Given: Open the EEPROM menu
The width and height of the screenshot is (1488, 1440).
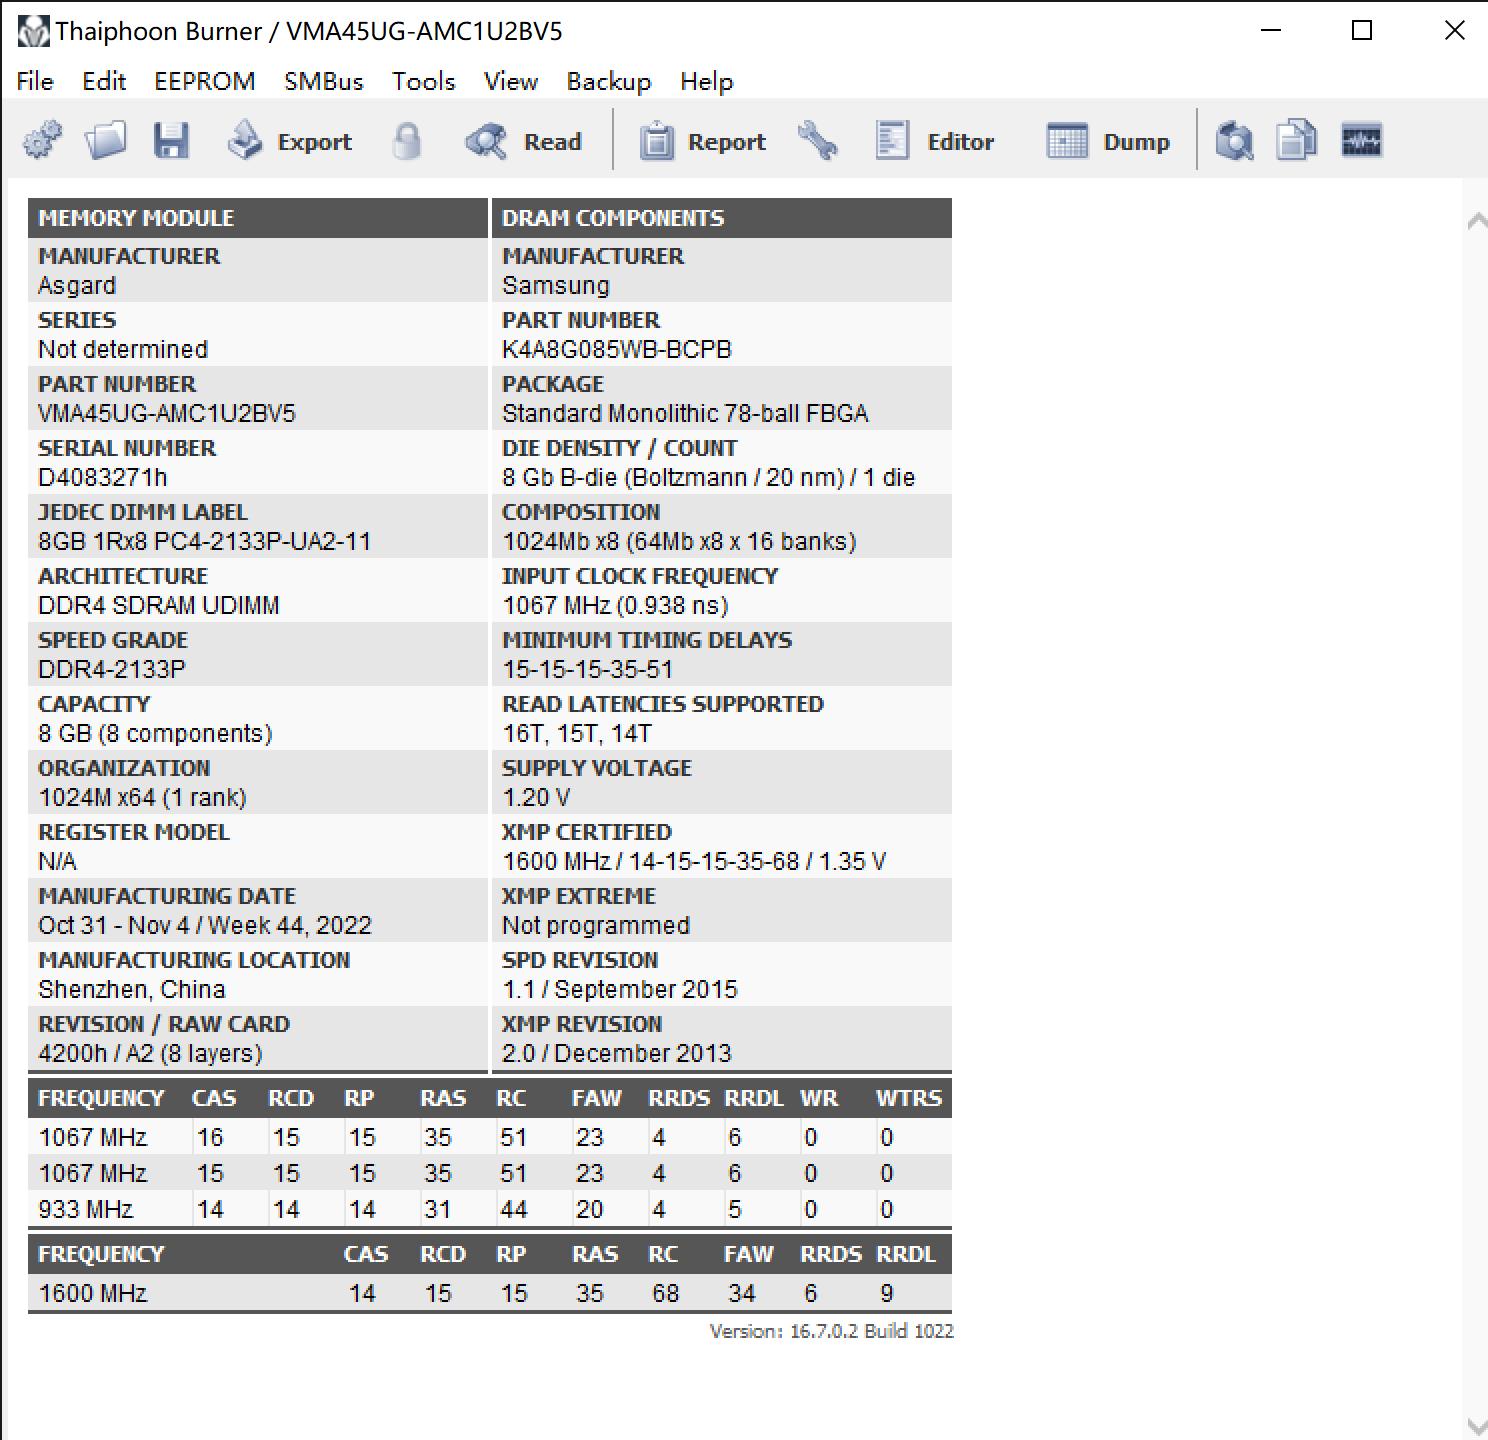Looking at the screenshot, I should [205, 81].
